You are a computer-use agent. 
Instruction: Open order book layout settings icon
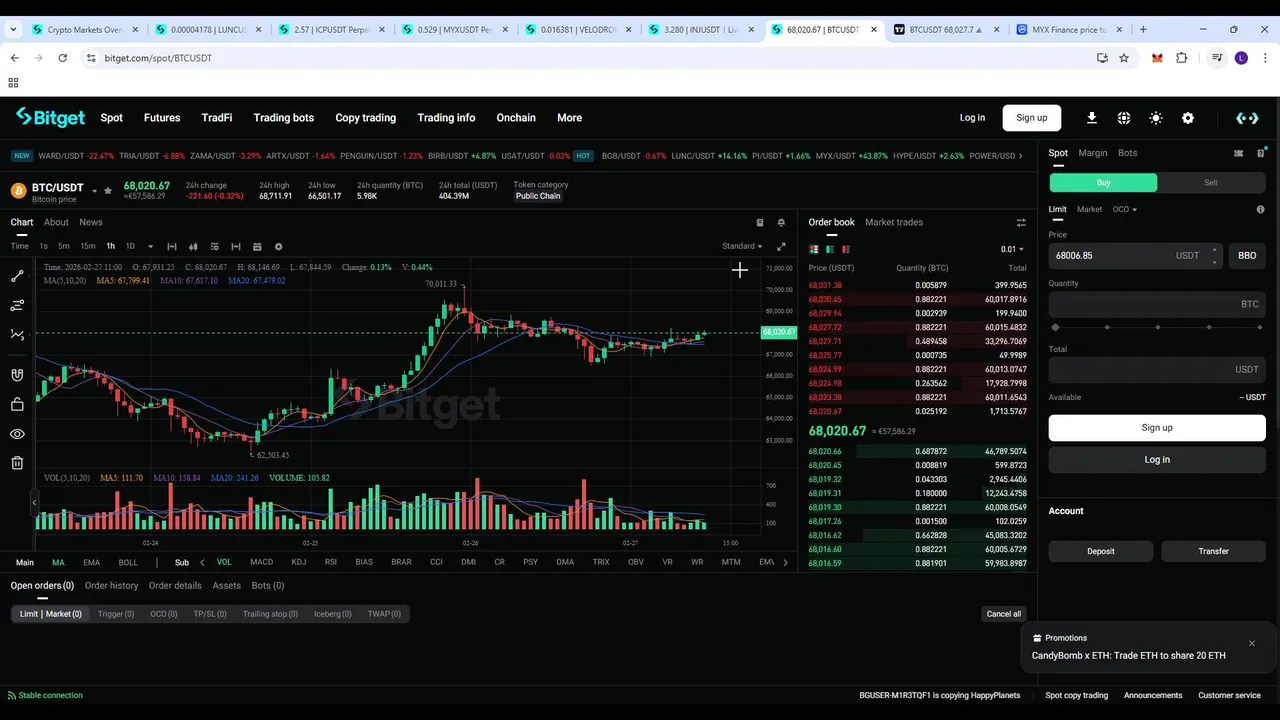[1021, 223]
